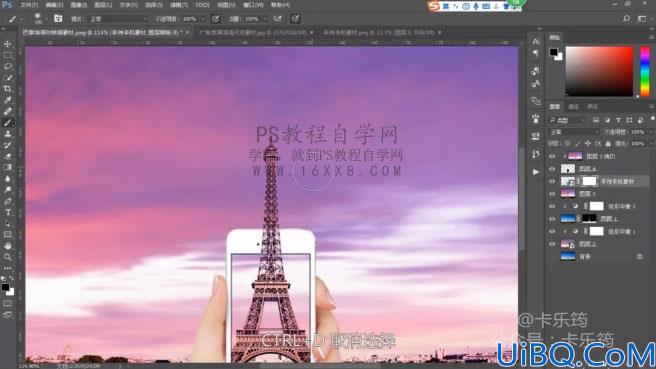Select the Pen tool
Viewport: 656px width, 369px height.
[x=8, y=201]
